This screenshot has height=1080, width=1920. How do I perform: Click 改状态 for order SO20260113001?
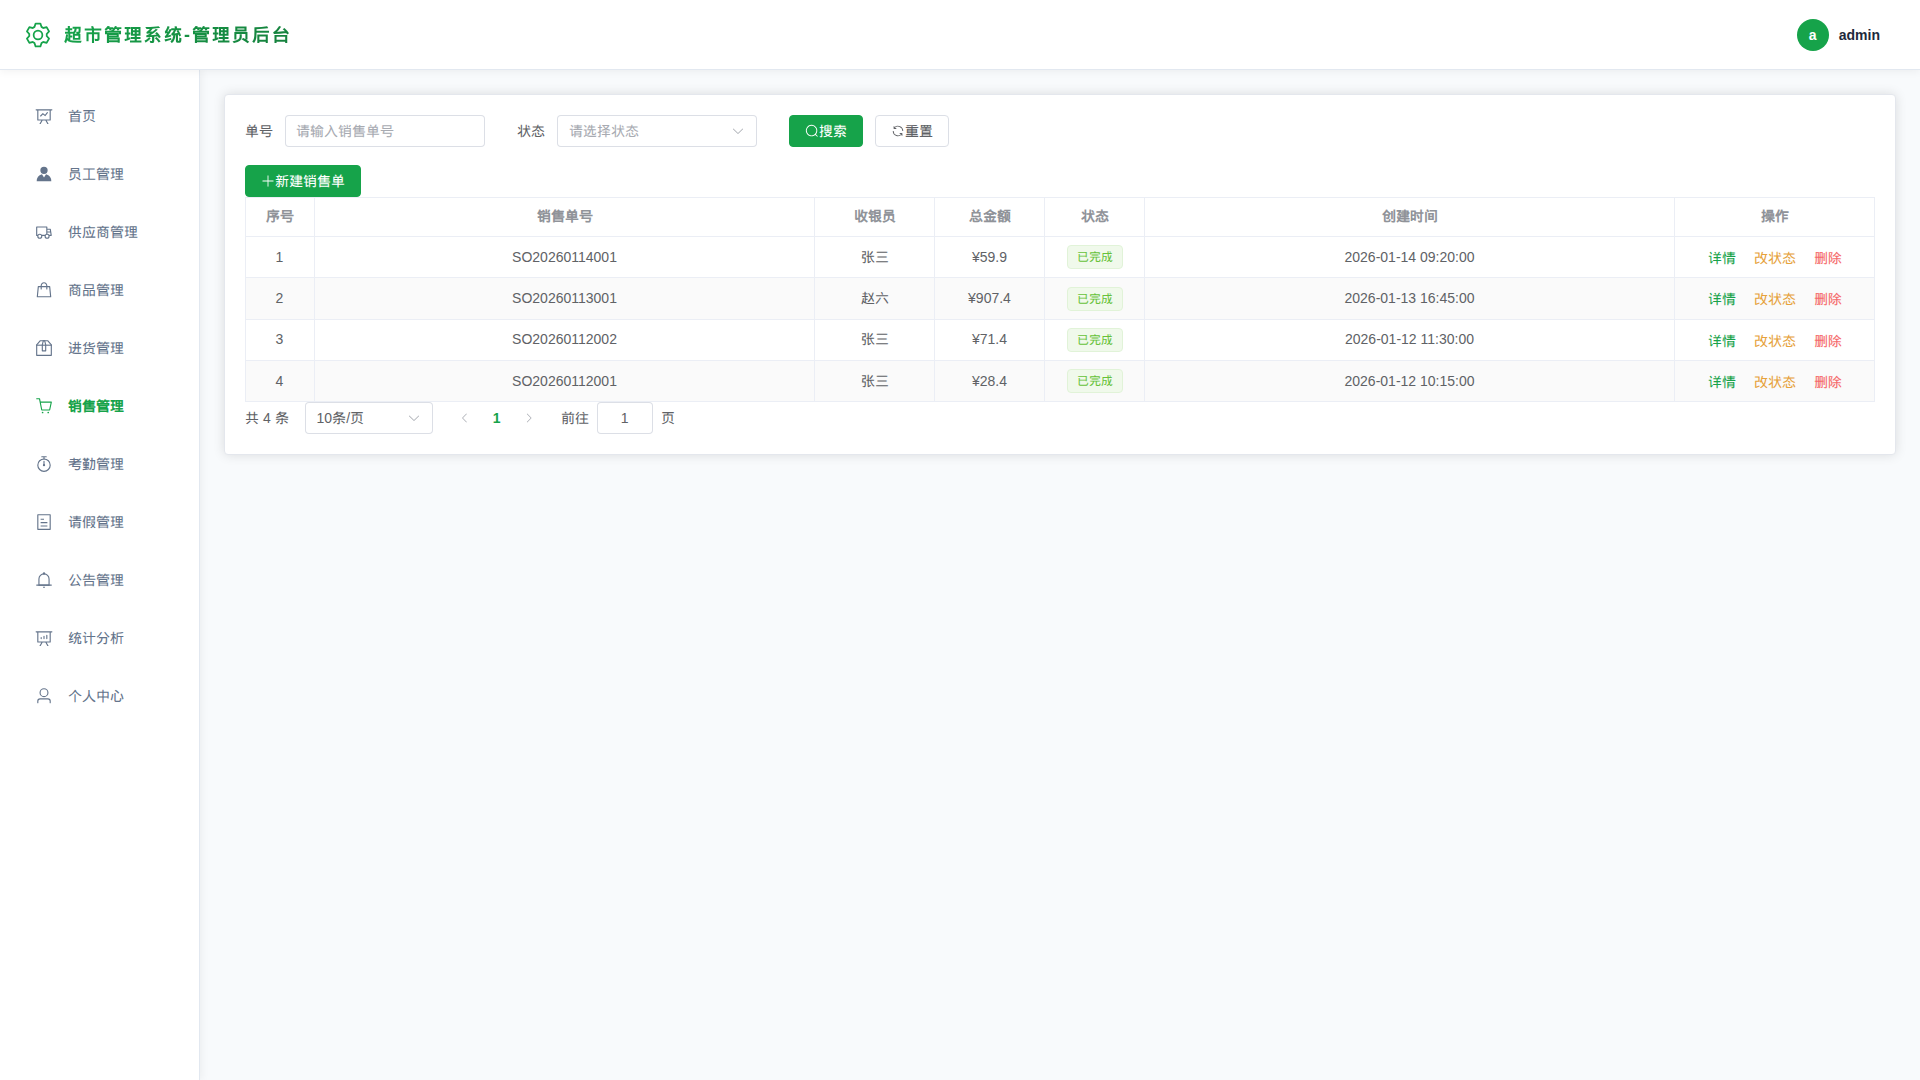[1775, 299]
